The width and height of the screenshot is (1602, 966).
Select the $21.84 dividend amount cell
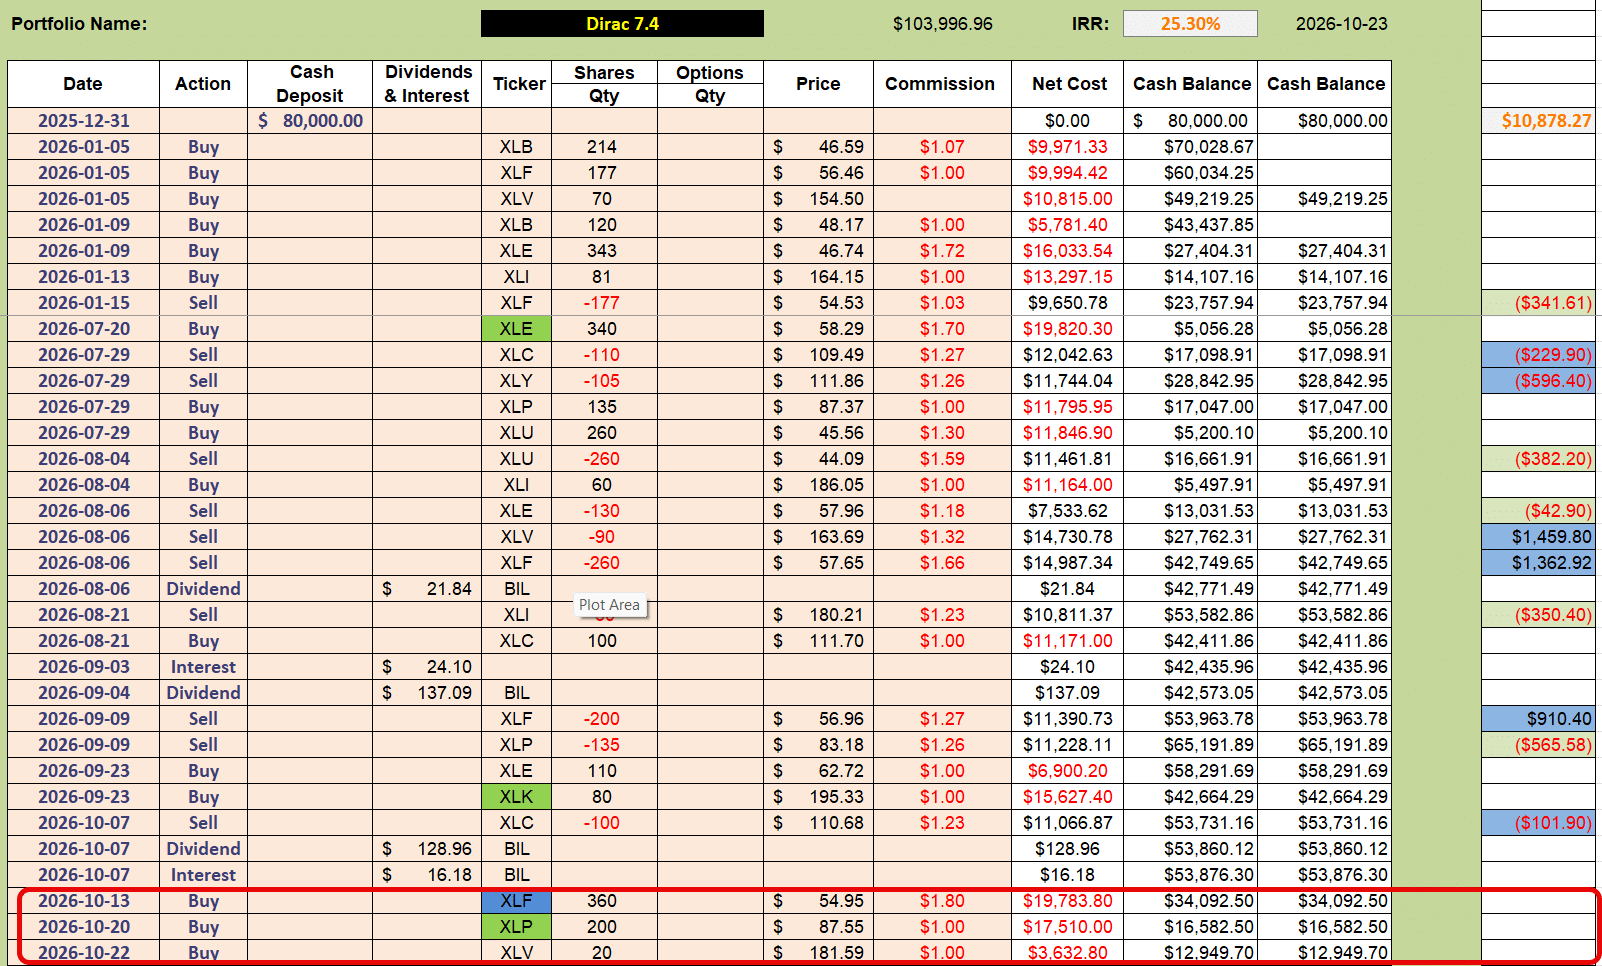coord(427,589)
